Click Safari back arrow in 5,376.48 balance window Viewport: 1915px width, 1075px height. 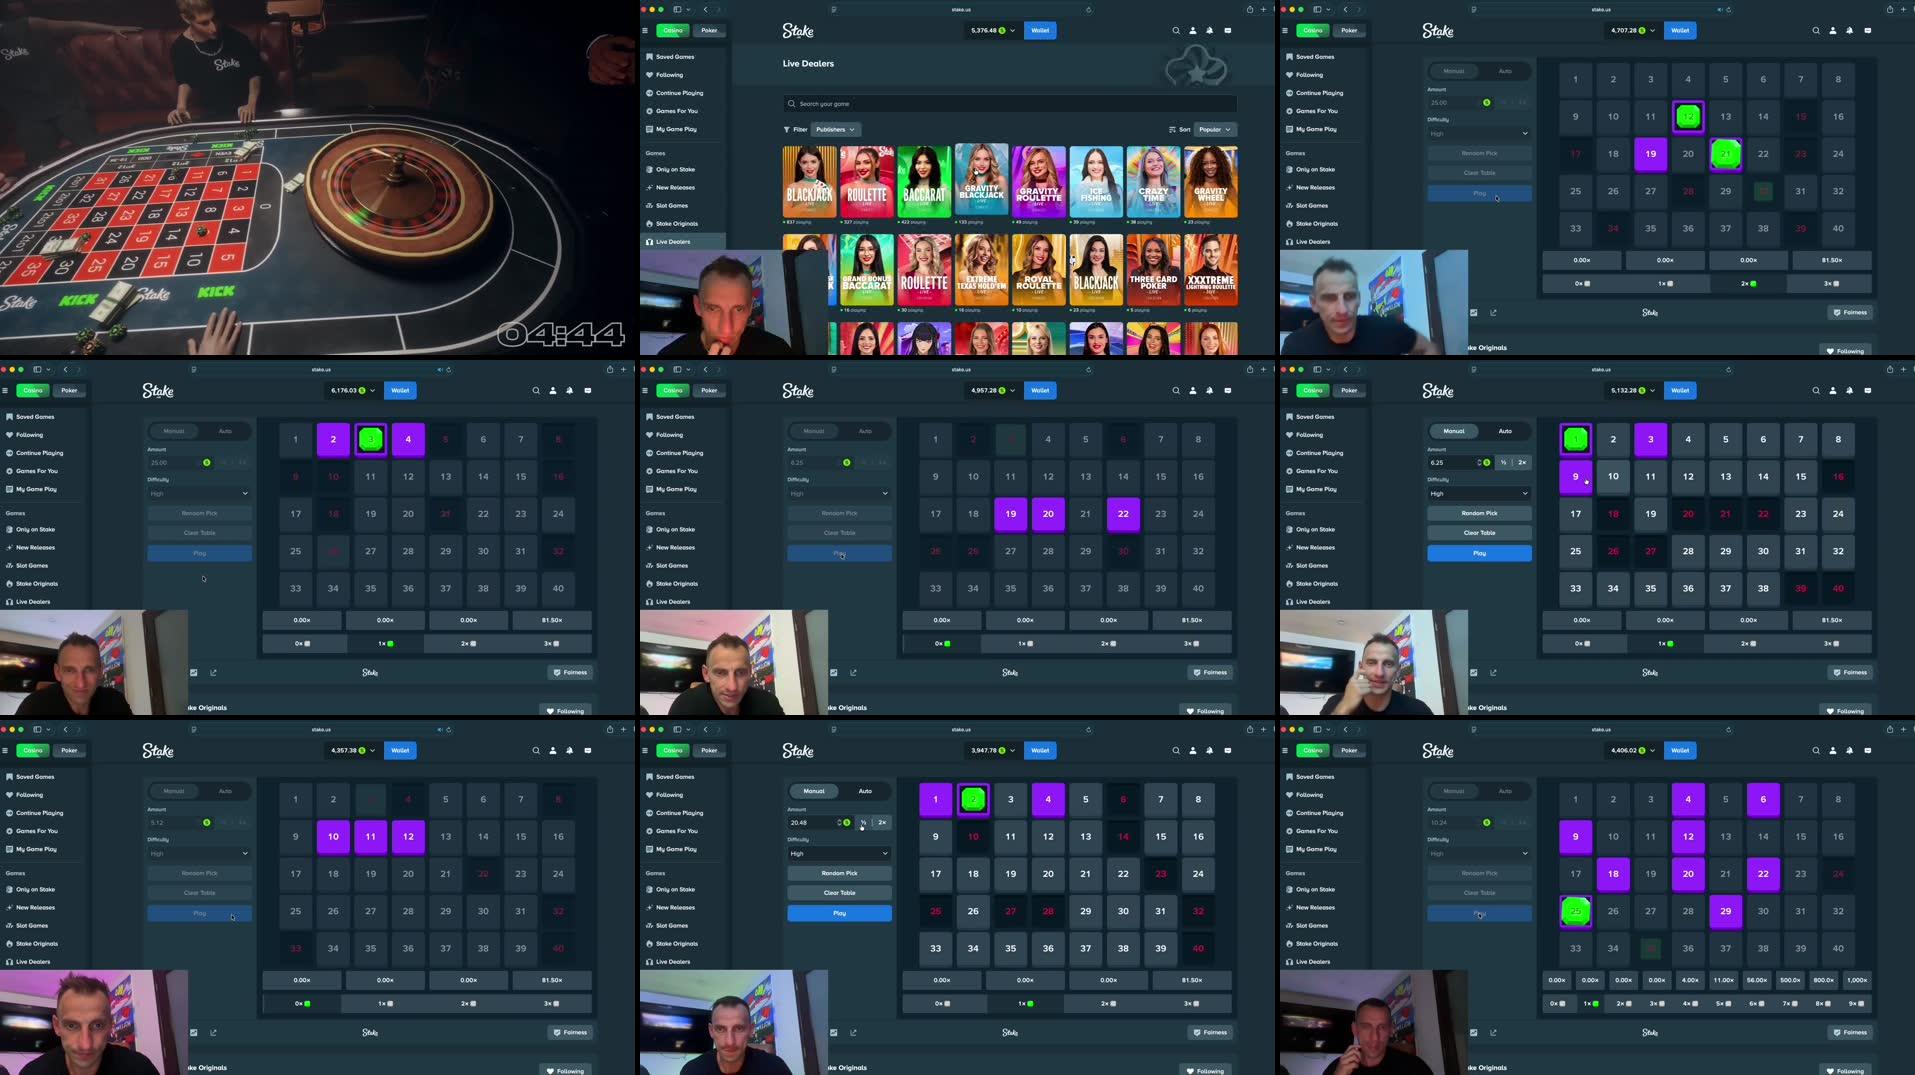(706, 9)
